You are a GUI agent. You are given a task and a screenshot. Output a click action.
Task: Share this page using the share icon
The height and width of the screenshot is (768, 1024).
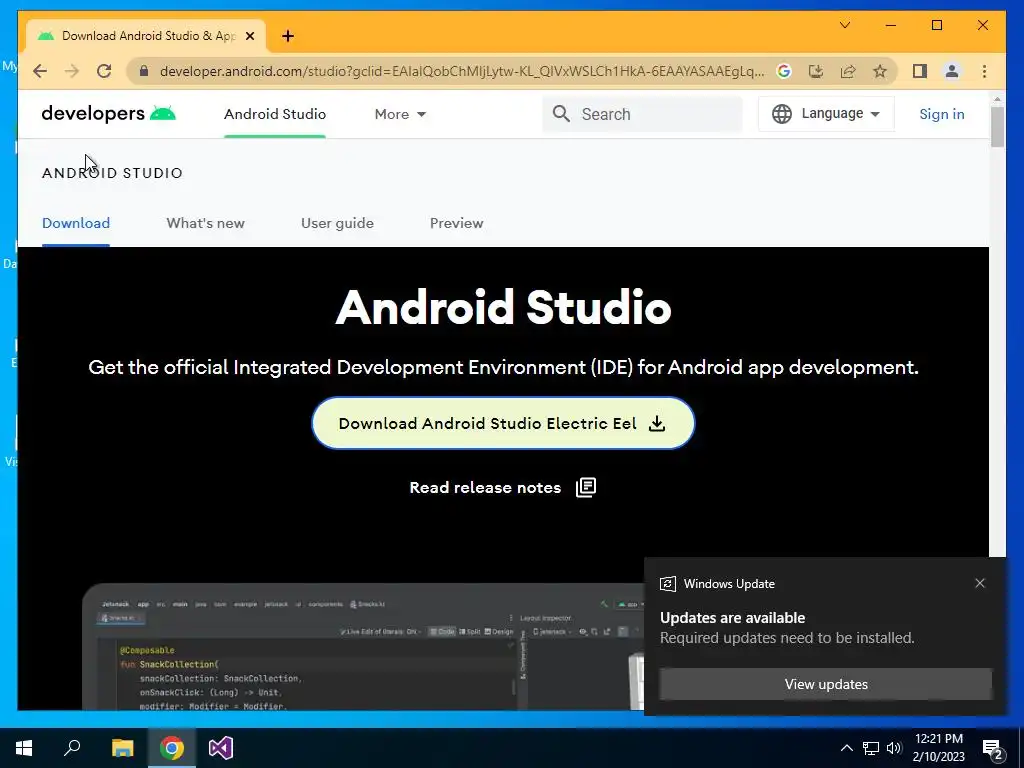point(848,71)
